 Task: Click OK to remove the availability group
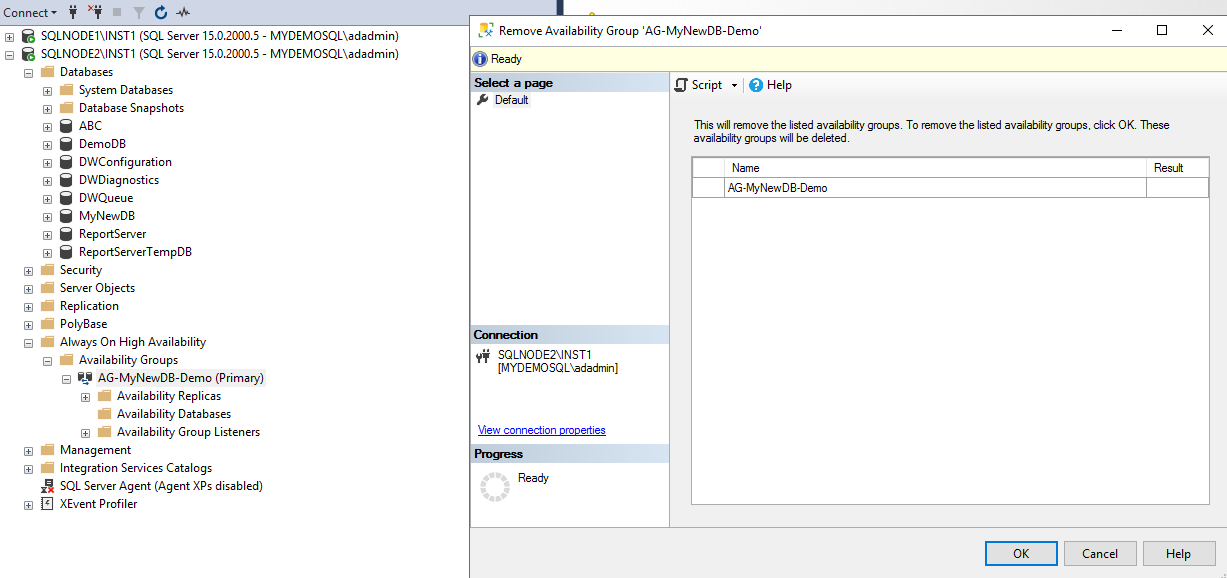click(1021, 553)
